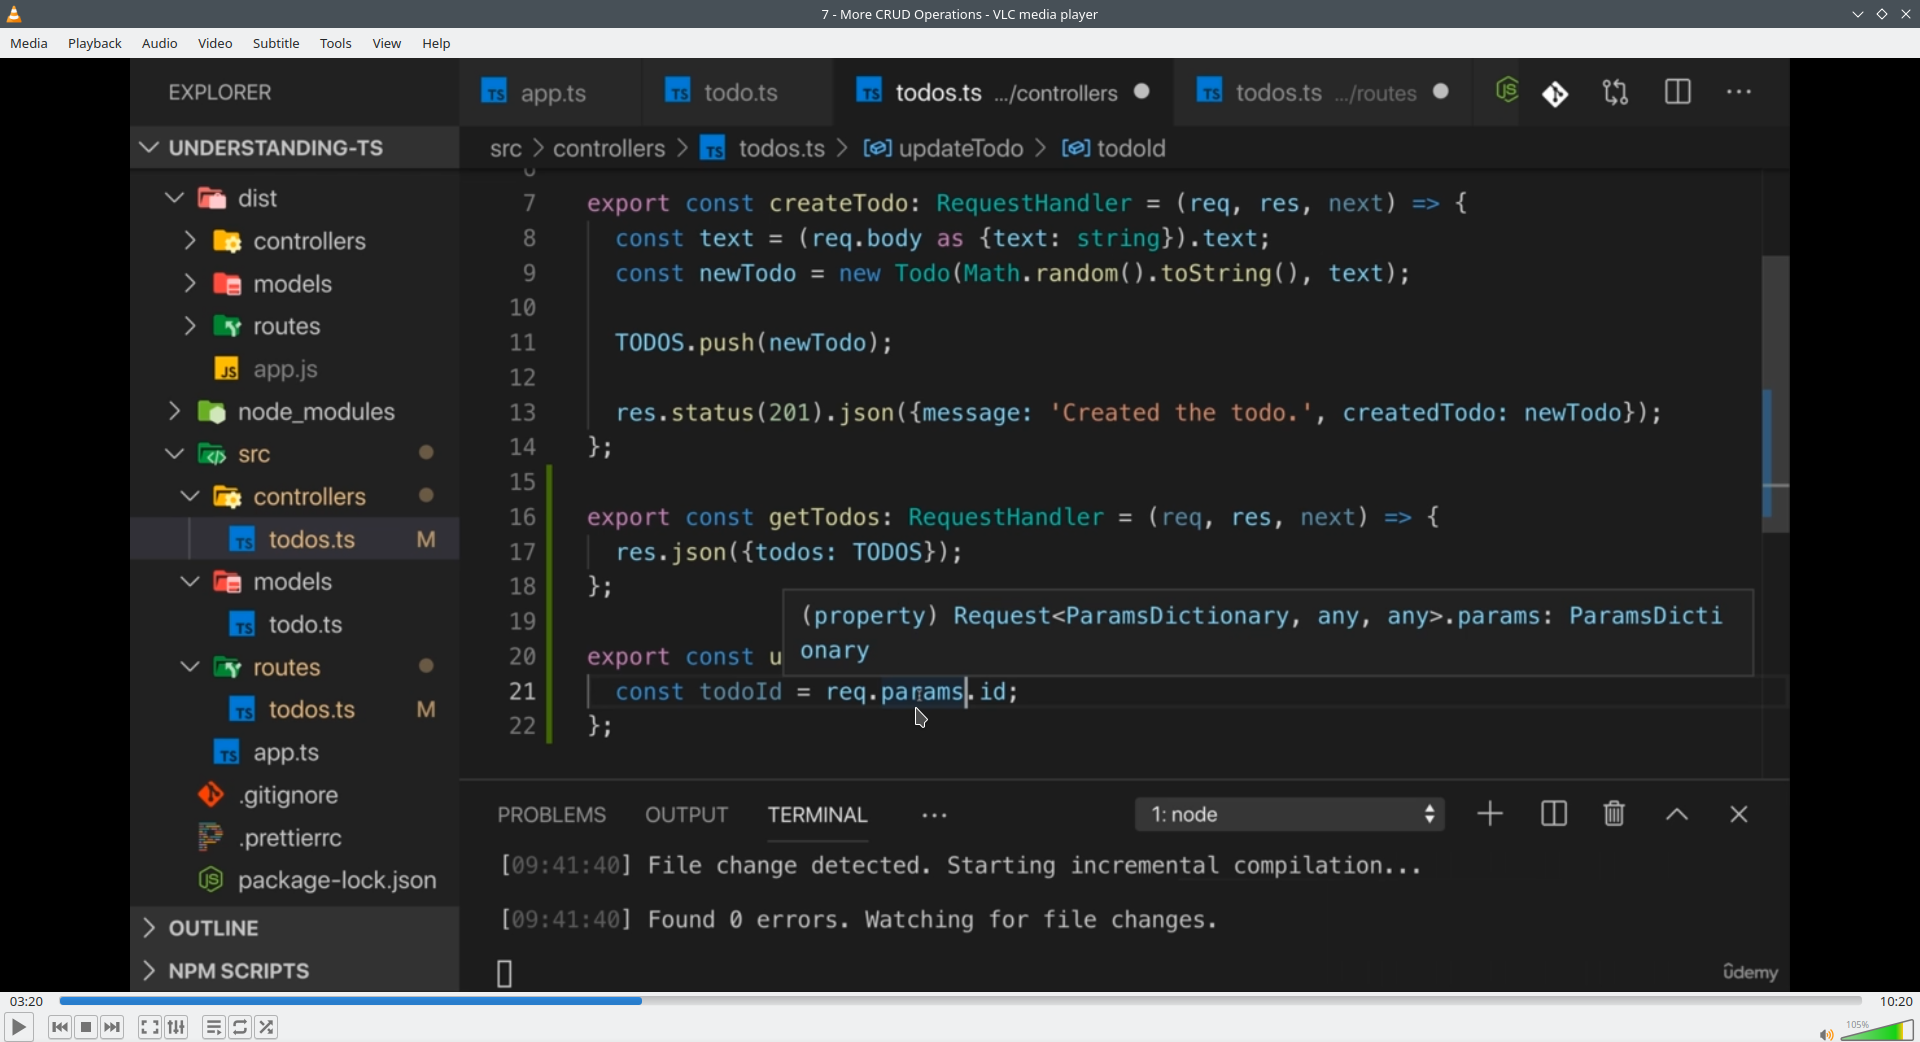1920x1042 pixels.
Task: Open VLC extended settings equalizer icon
Action: (x=175, y=1027)
